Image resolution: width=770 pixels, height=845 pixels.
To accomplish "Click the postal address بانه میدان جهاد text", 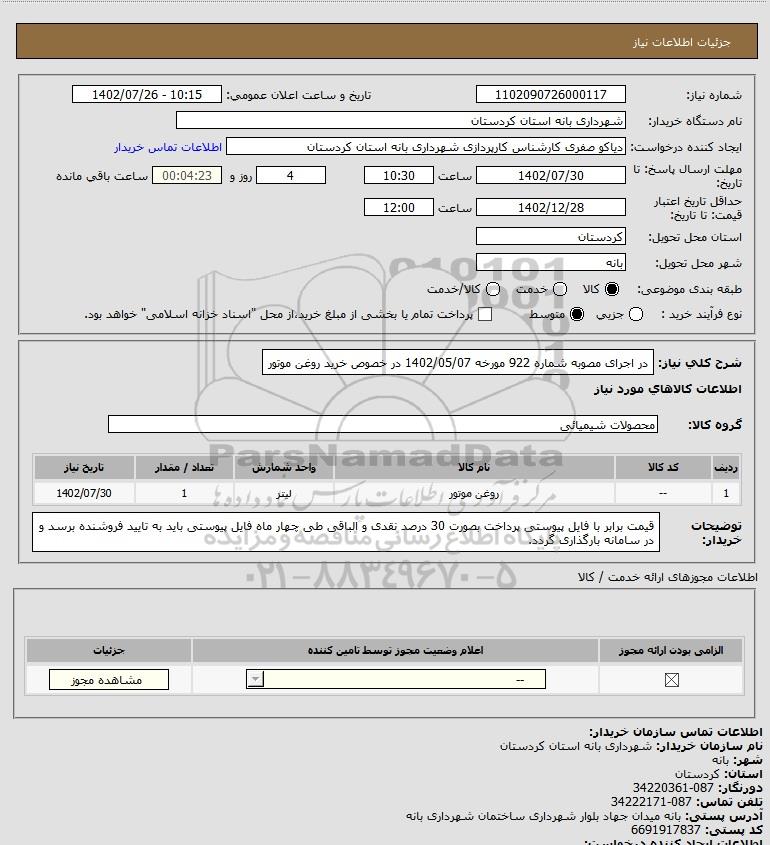I will click(x=544, y=815).
